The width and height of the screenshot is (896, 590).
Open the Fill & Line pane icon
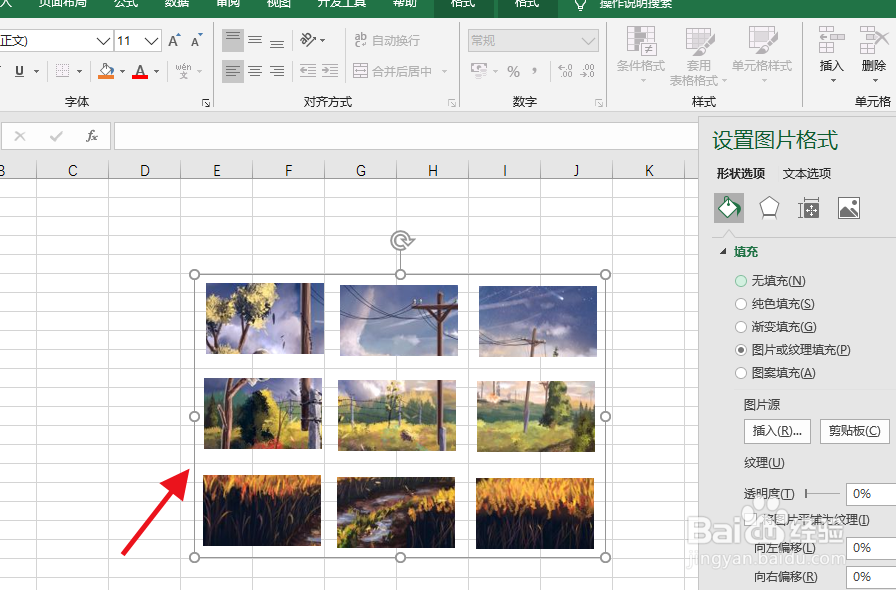tap(729, 208)
